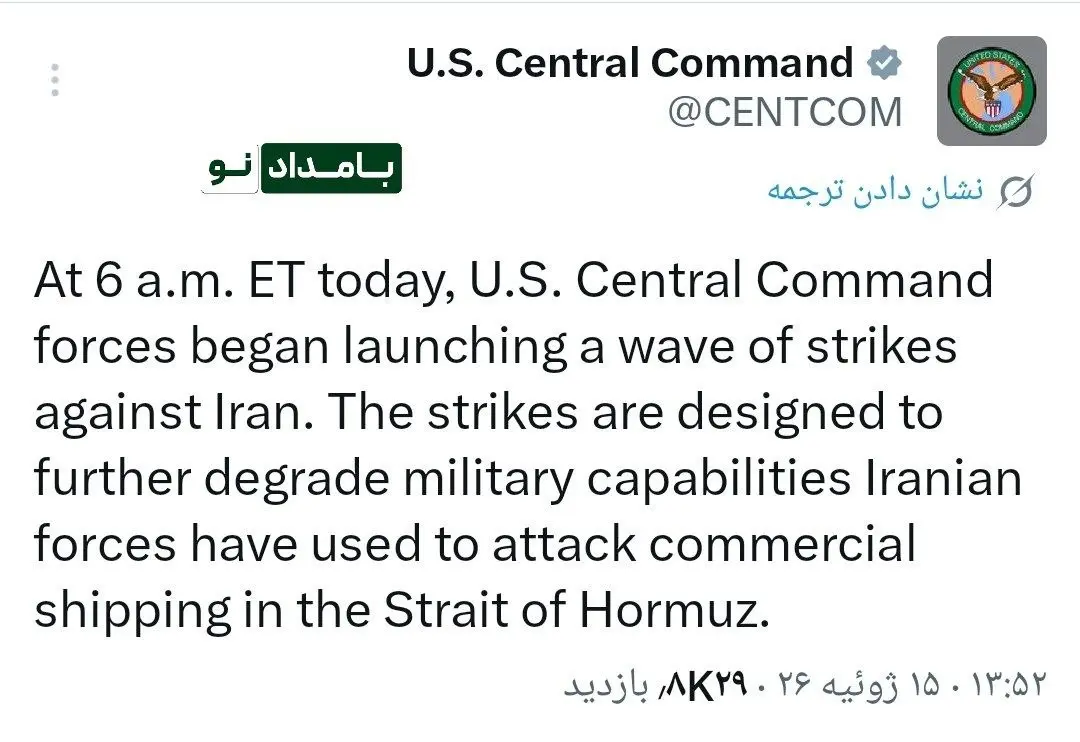The width and height of the screenshot is (1080, 742).
Task: Click the 13:52 post time
Action: pos(1008,685)
